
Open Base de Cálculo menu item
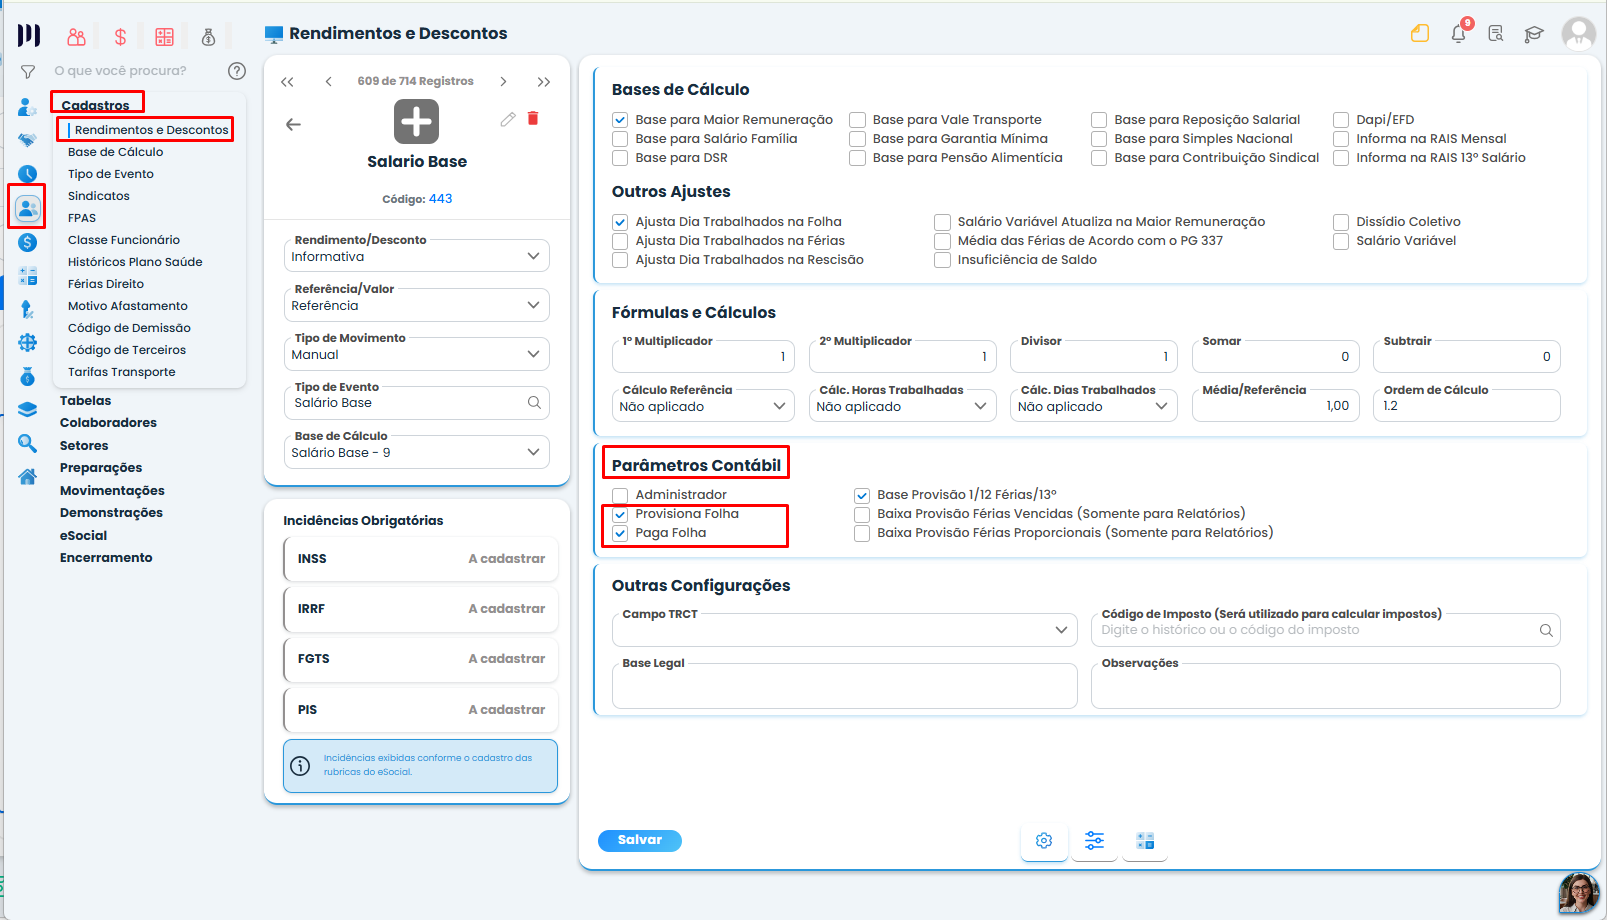click(x=116, y=152)
